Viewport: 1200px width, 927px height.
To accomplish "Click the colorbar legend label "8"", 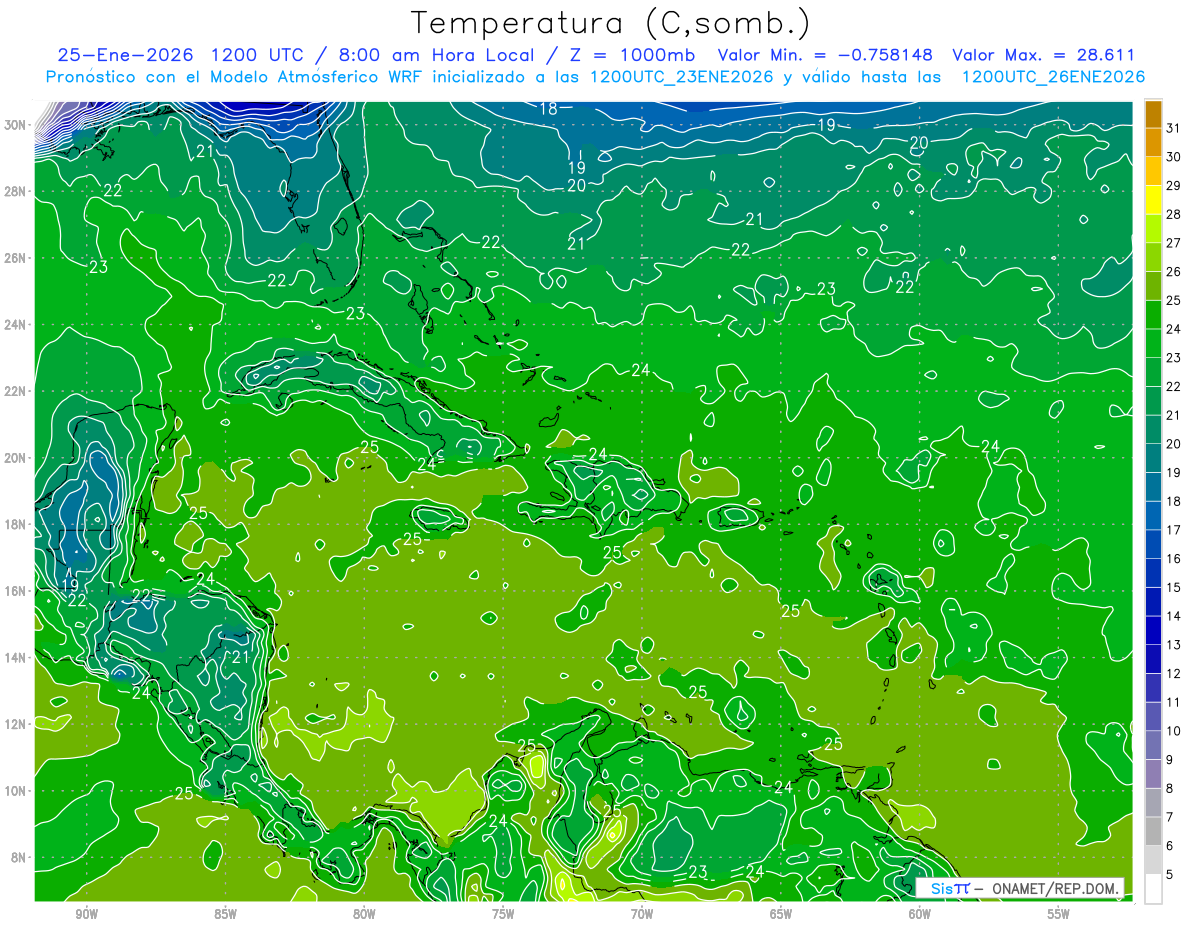I will [x=1170, y=789].
